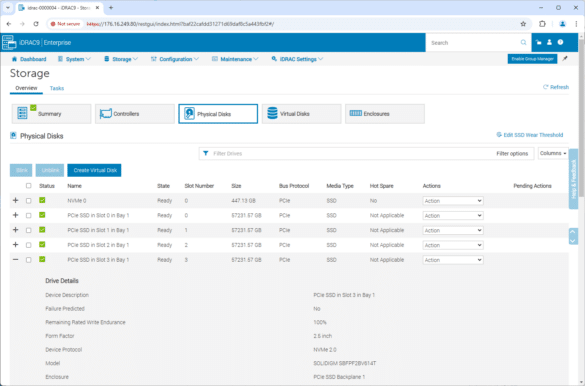Click the Physical Disks drive icon
Image resolution: width=585 pixels, height=386 pixels.
tap(190, 113)
